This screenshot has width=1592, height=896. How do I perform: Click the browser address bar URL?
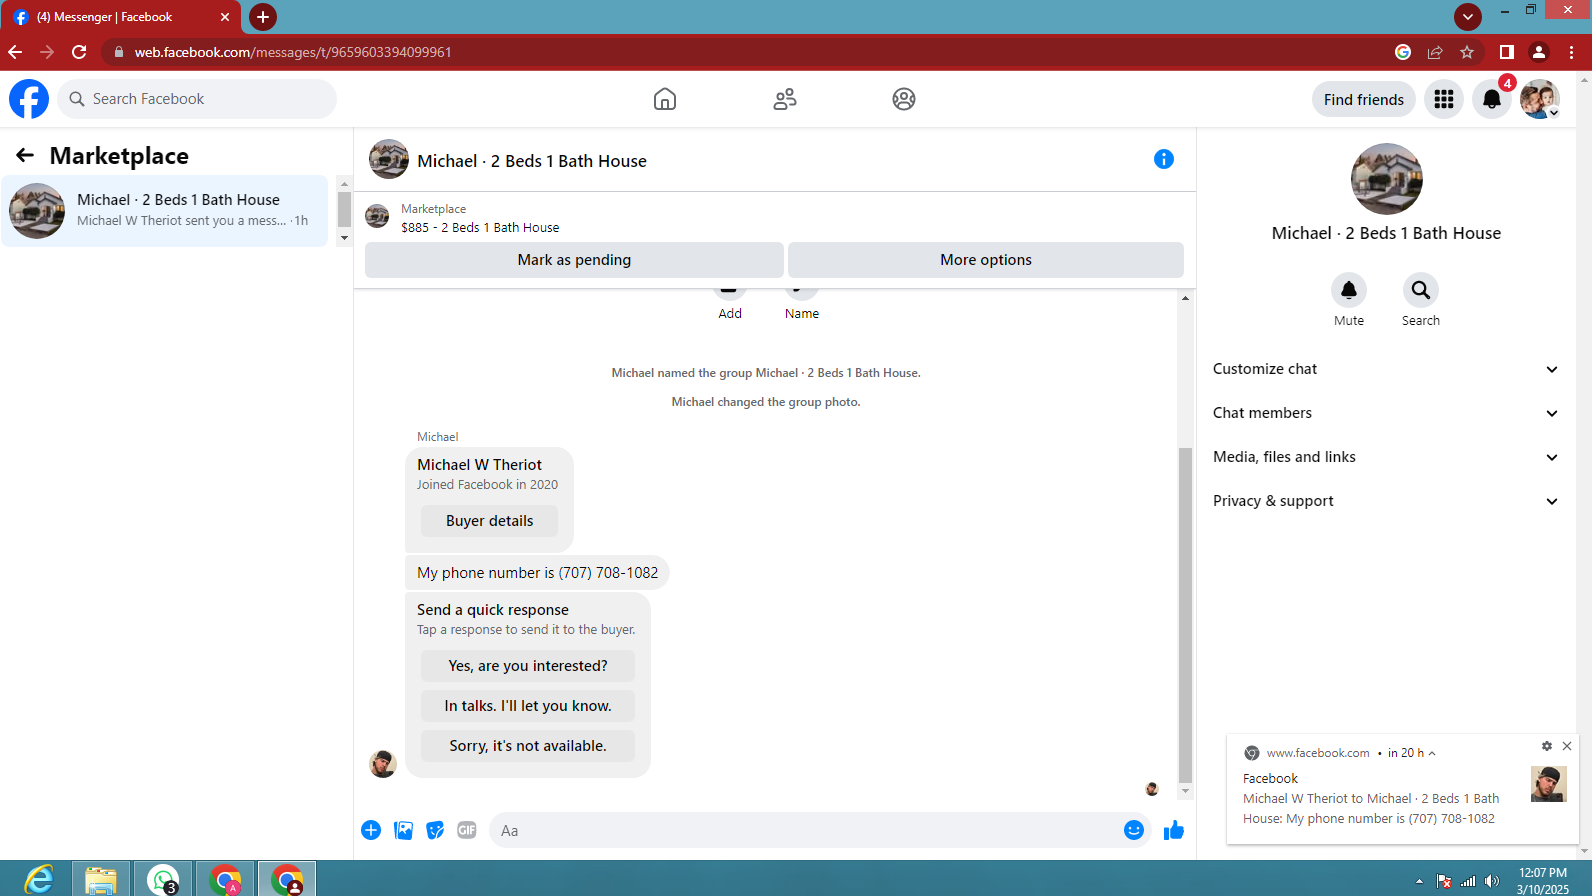[x=293, y=52]
